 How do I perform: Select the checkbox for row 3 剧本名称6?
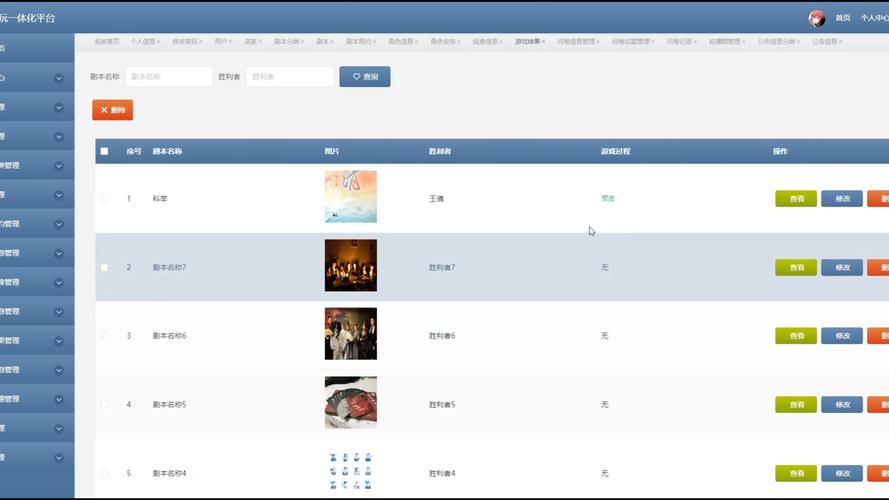pos(104,336)
